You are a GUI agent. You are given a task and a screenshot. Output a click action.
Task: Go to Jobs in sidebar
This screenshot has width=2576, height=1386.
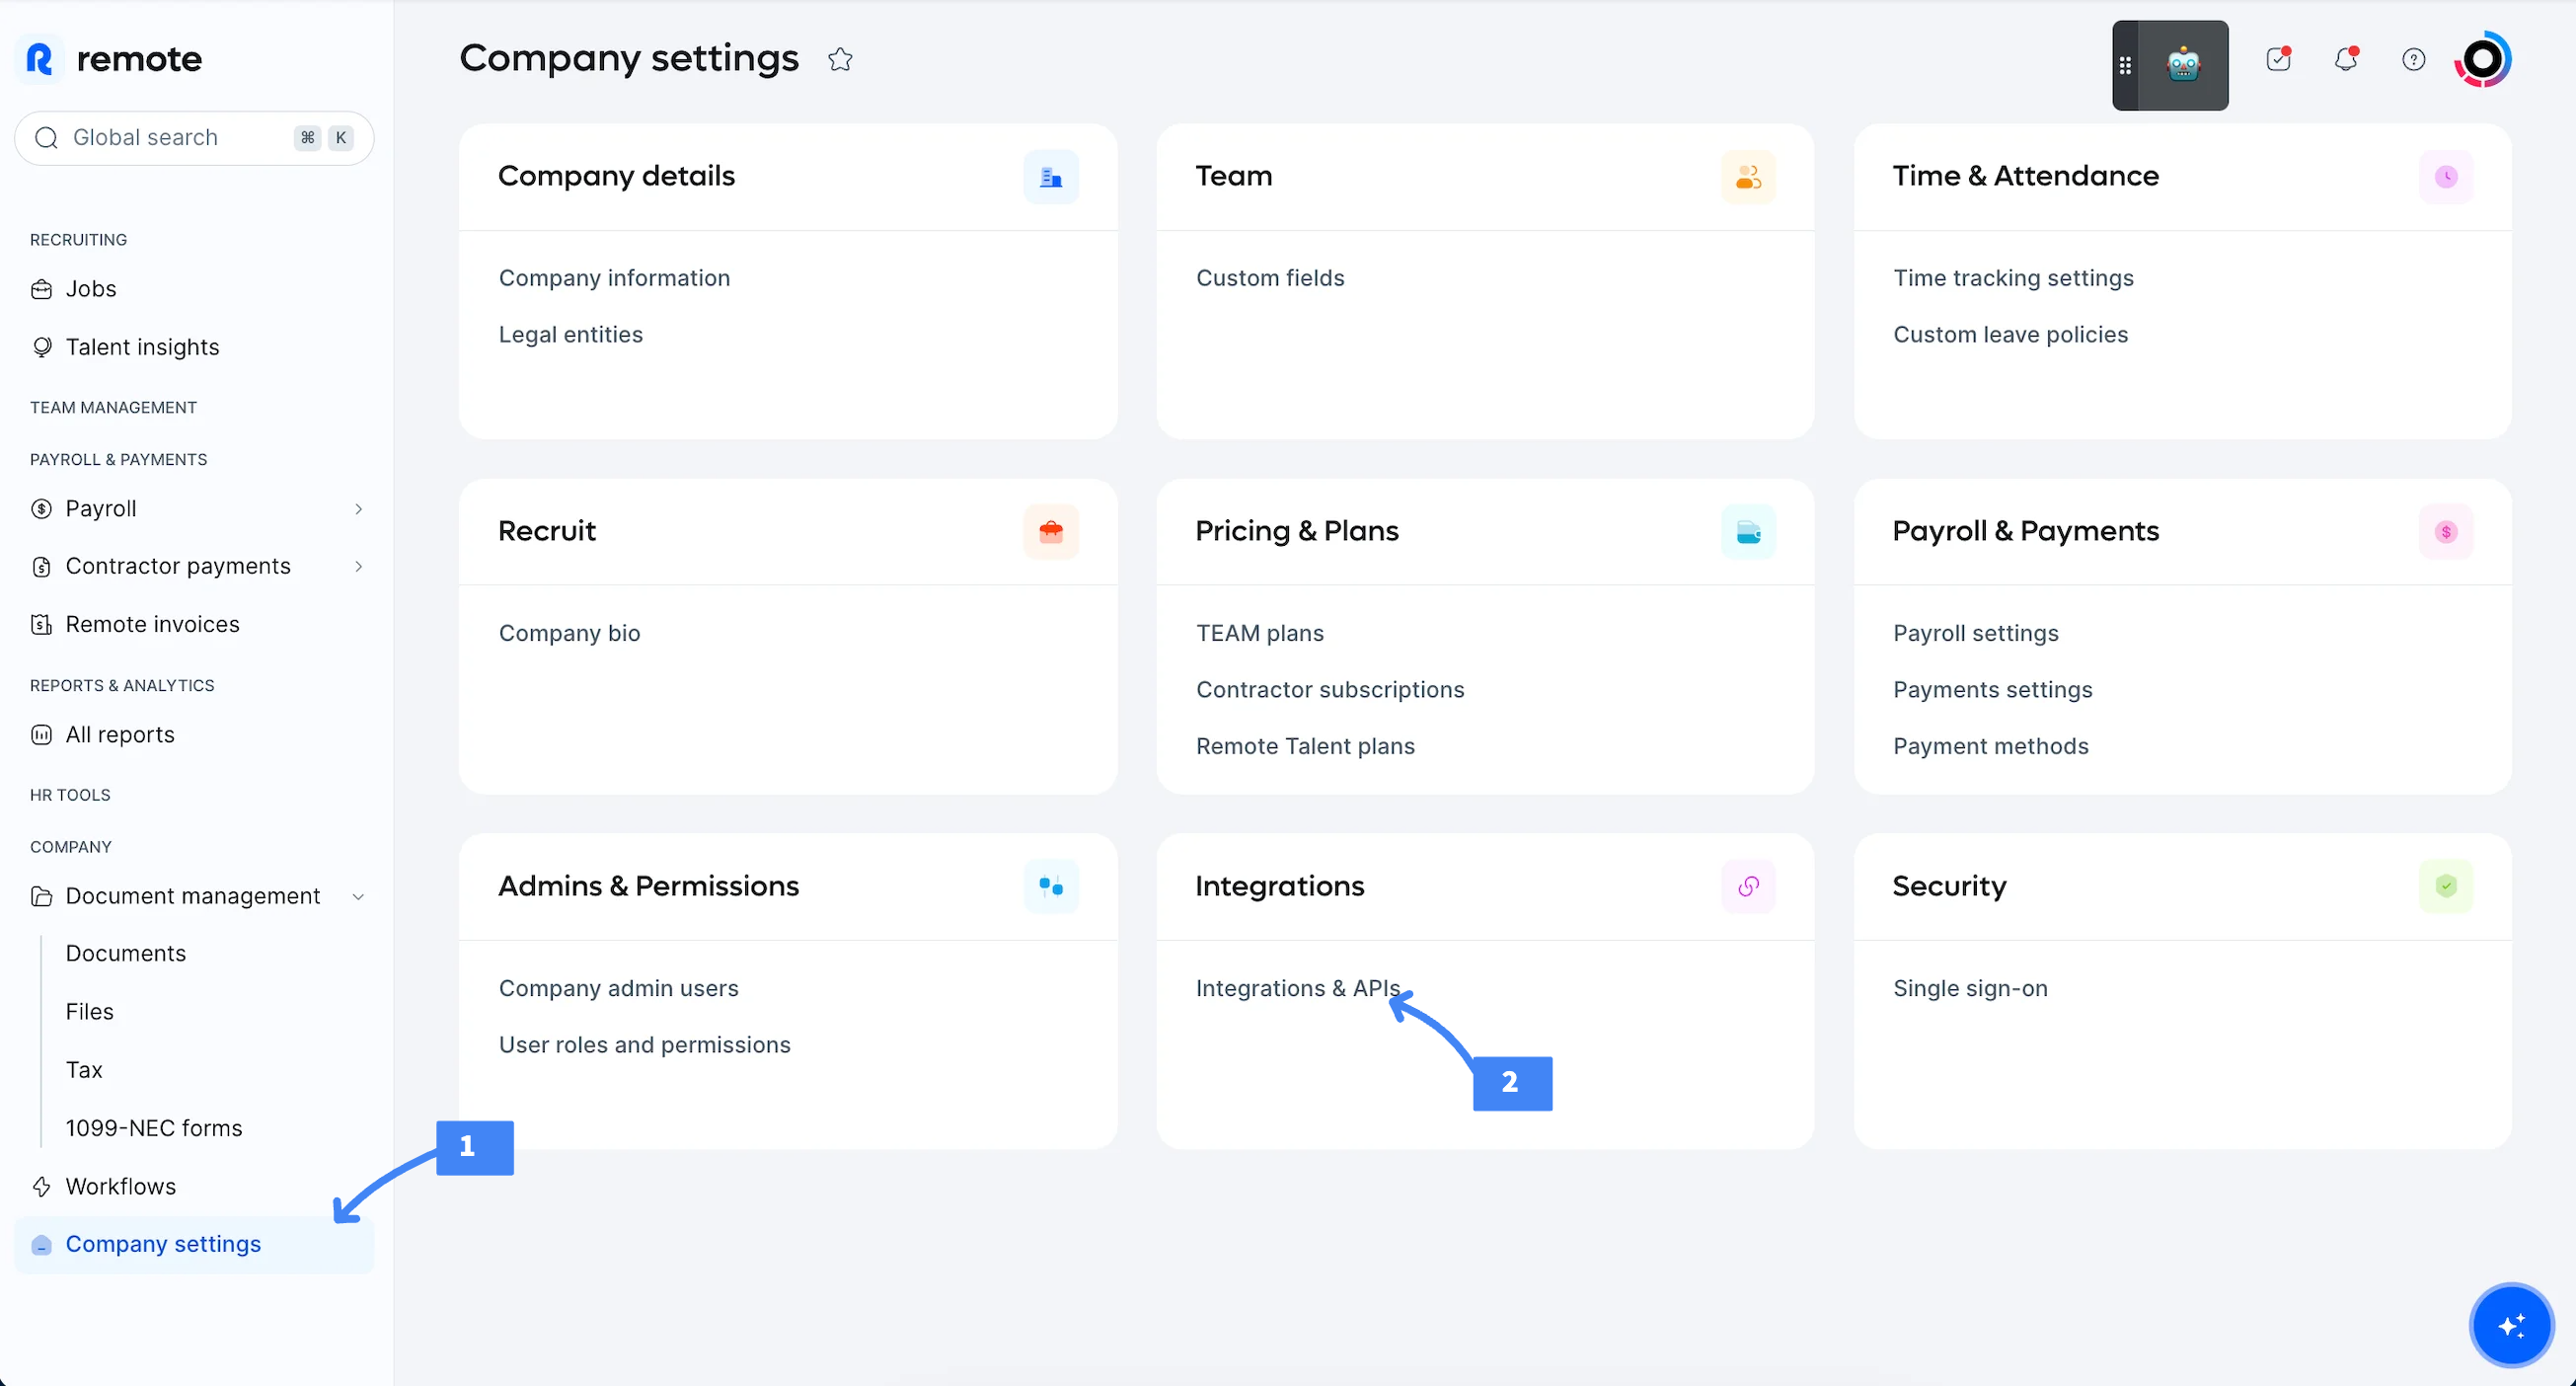[x=90, y=289]
